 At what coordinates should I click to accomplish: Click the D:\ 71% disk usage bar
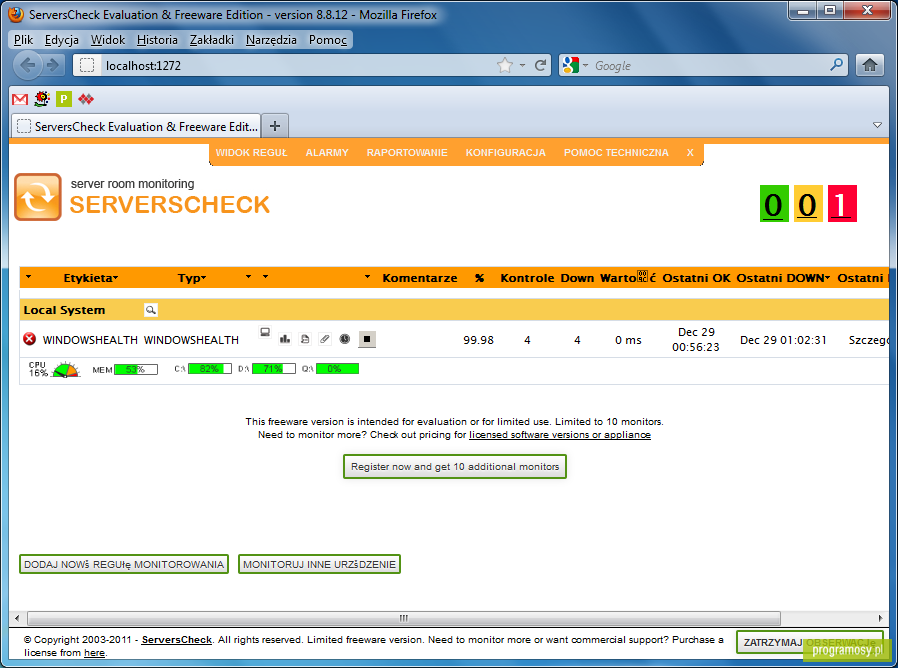[x=274, y=368]
